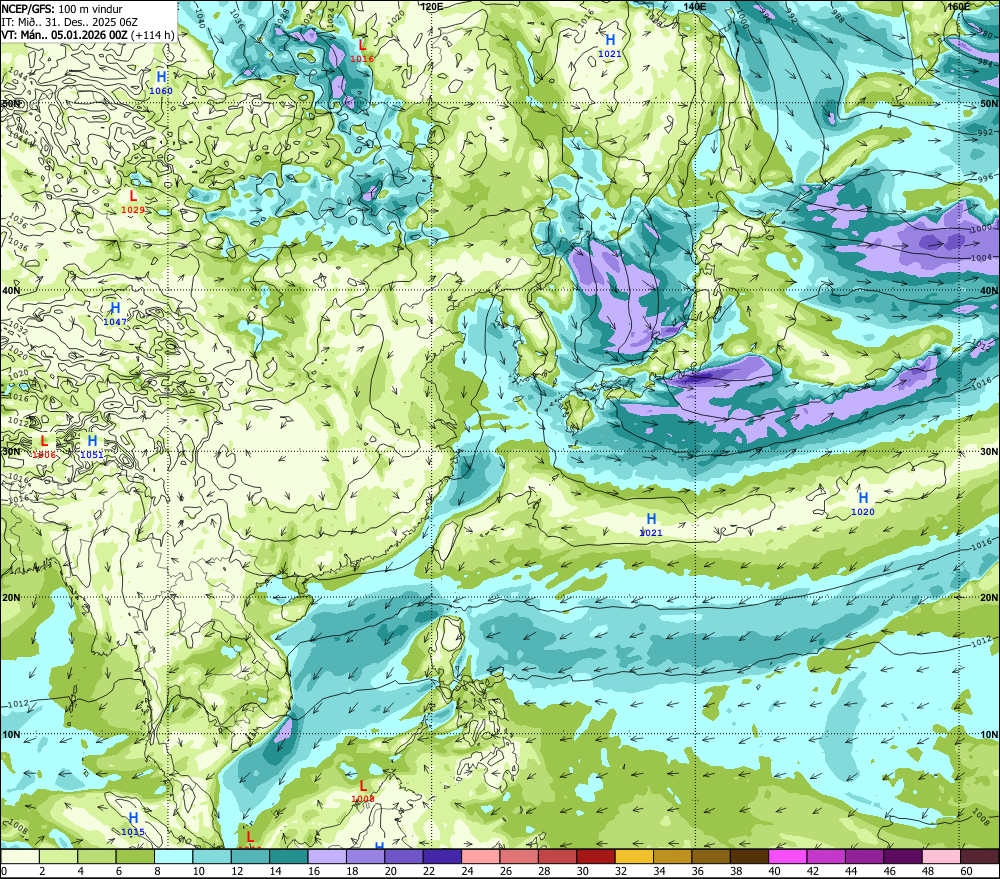
Task: Click the legend value 40
Action: [x=774, y=871]
